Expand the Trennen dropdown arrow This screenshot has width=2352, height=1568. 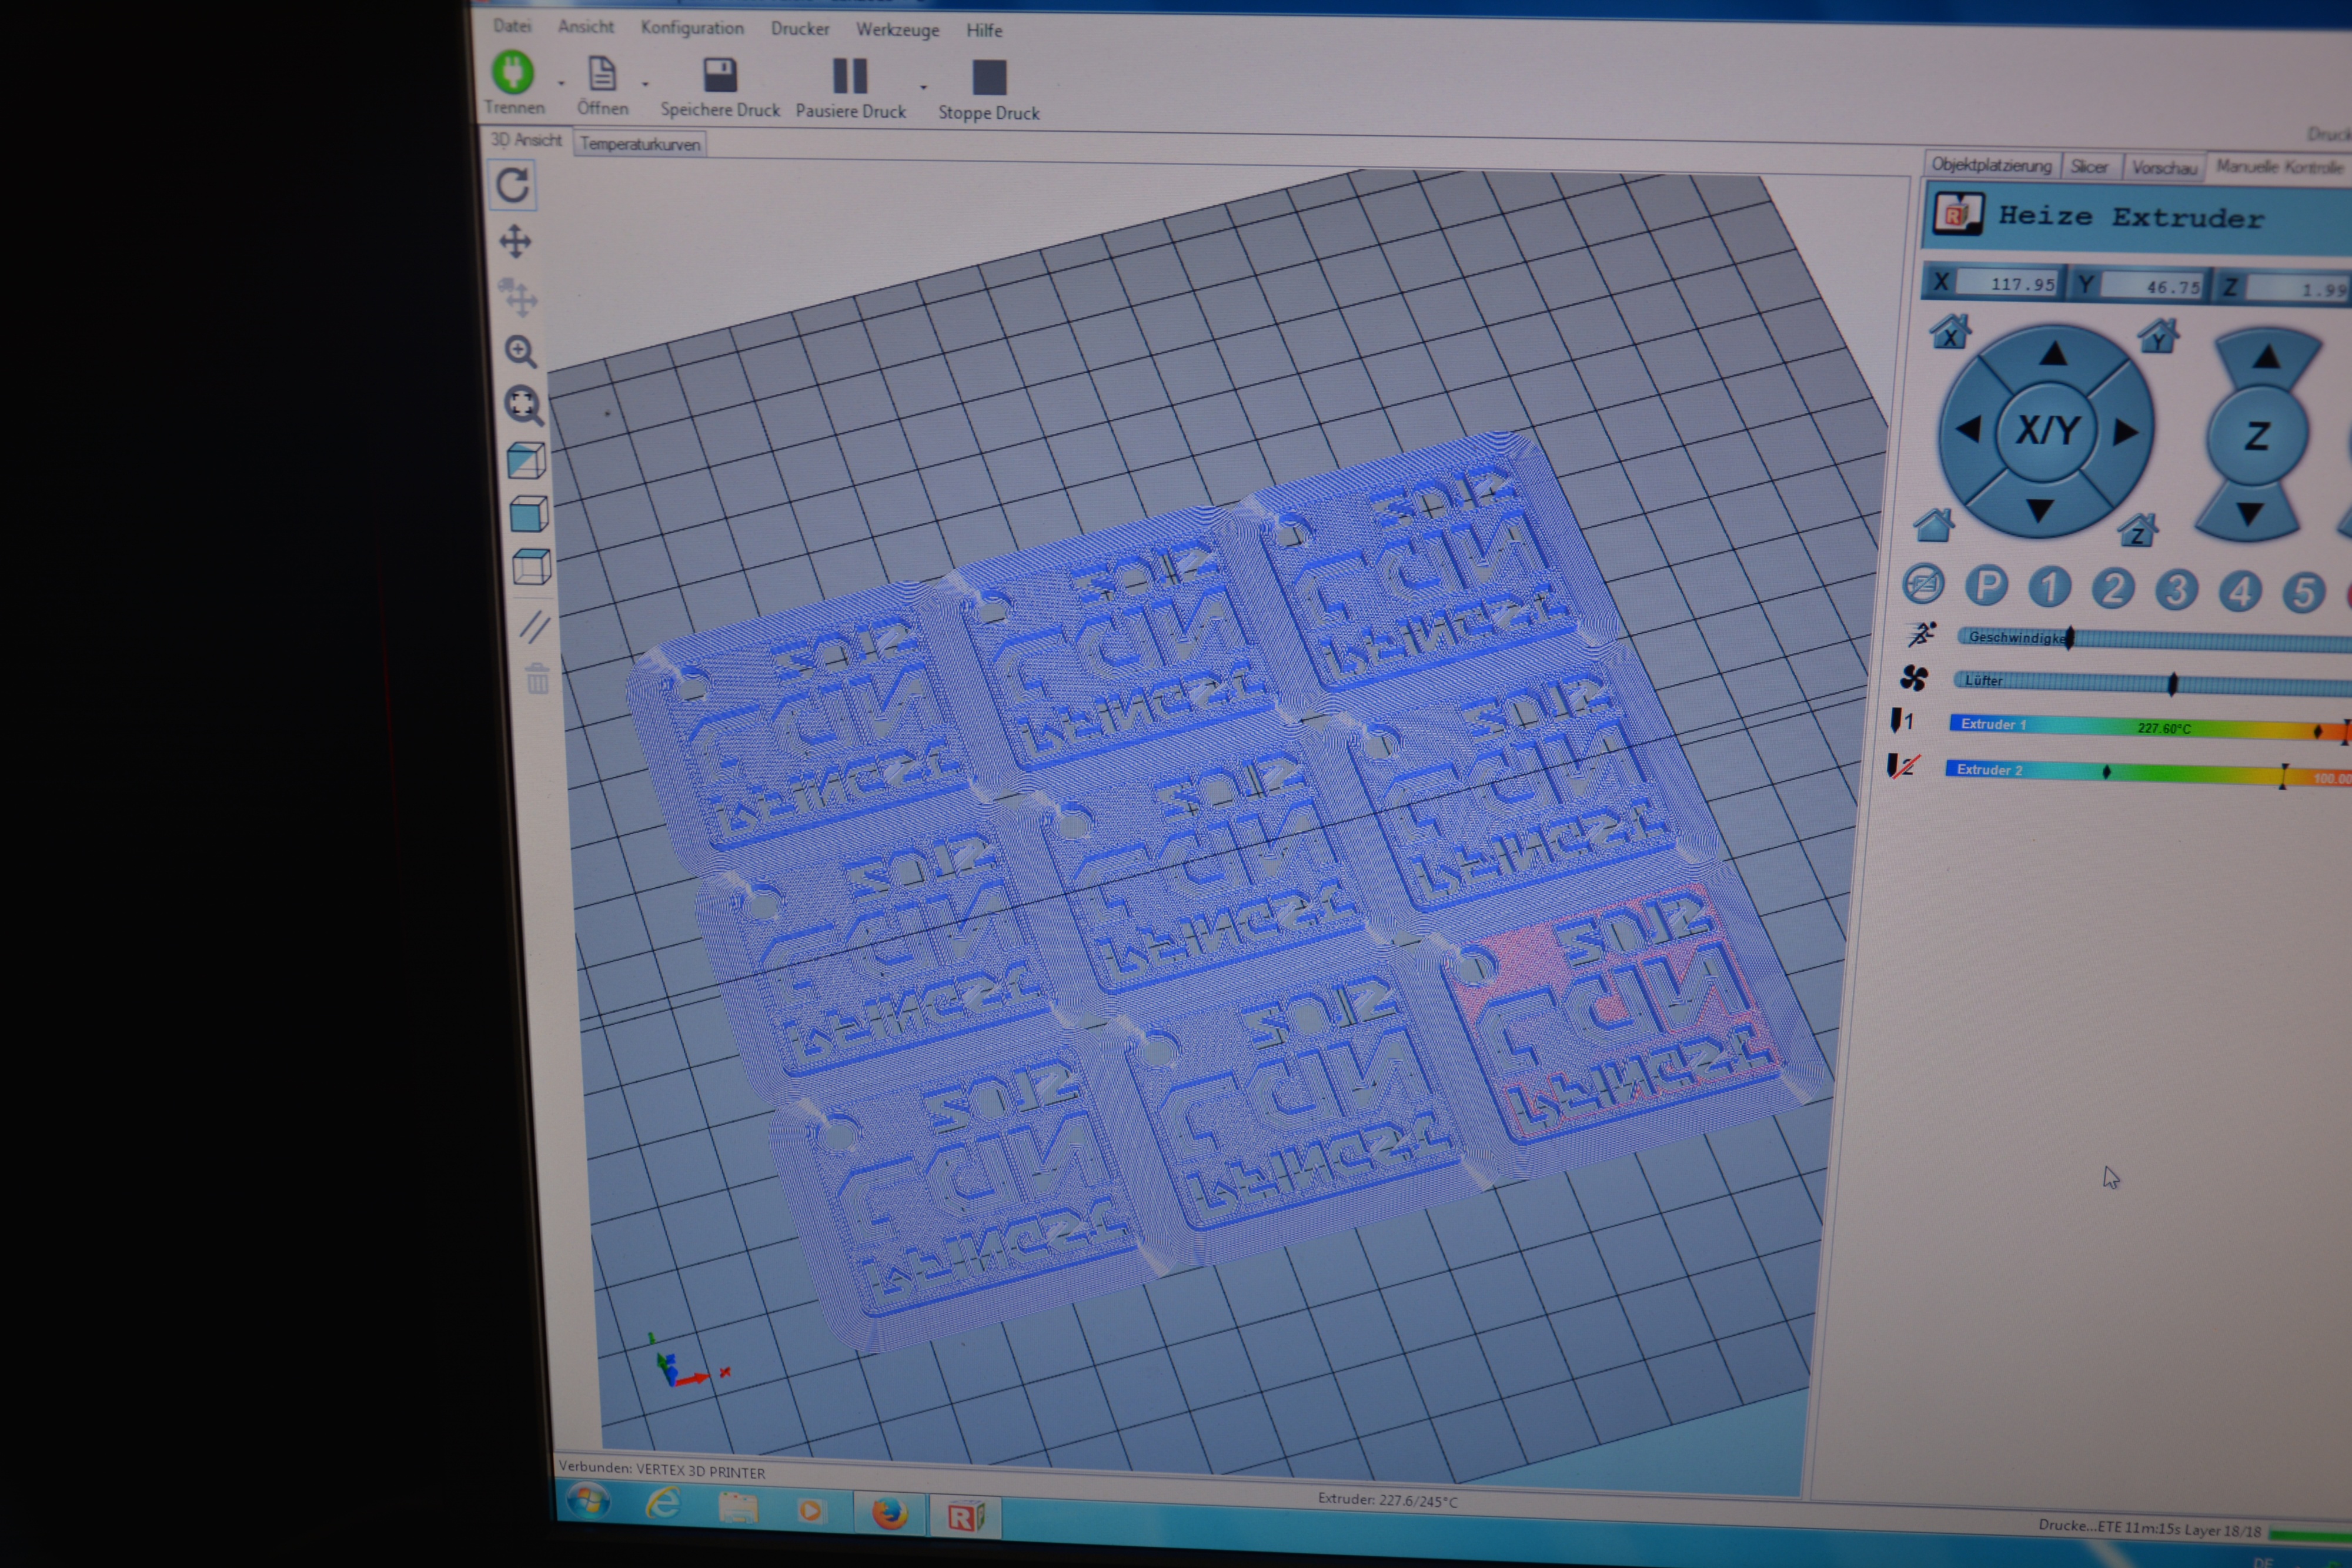(561, 83)
